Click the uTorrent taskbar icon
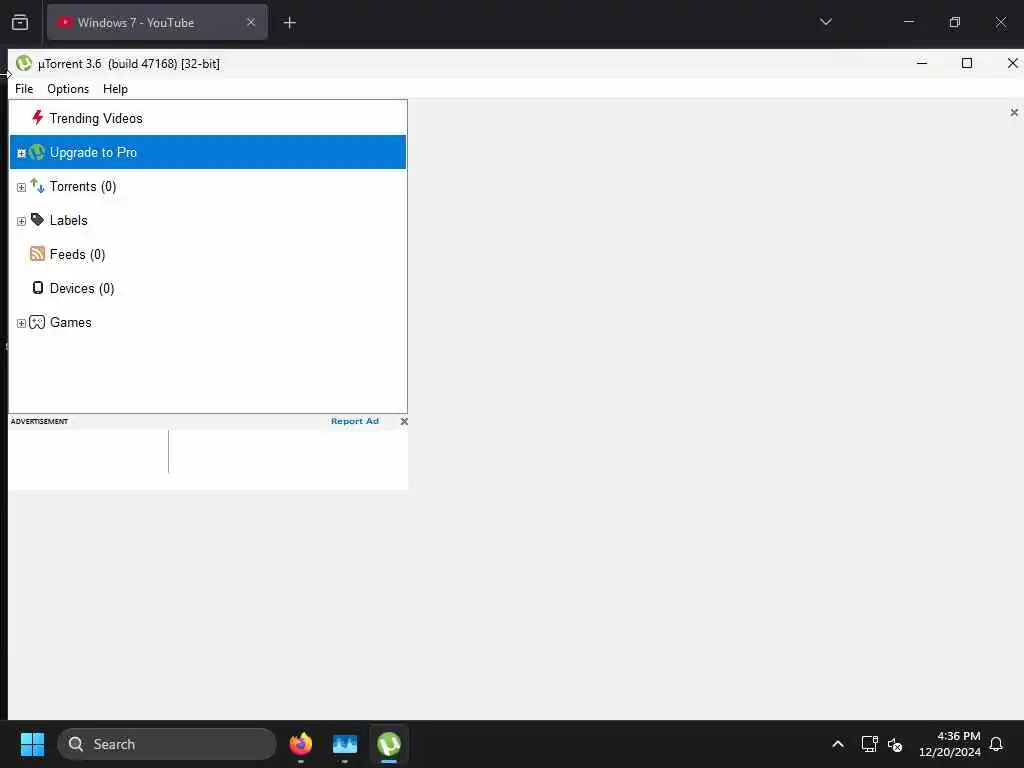Screen dimensions: 1024x768 (x=389, y=744)
